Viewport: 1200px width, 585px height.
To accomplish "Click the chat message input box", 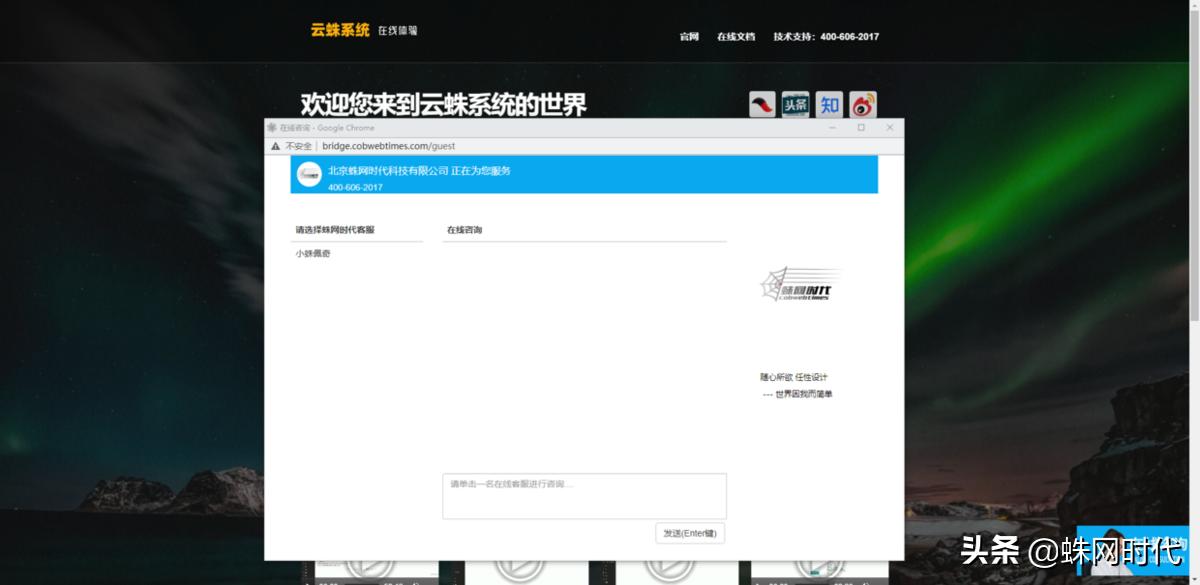I will (584, 495).
